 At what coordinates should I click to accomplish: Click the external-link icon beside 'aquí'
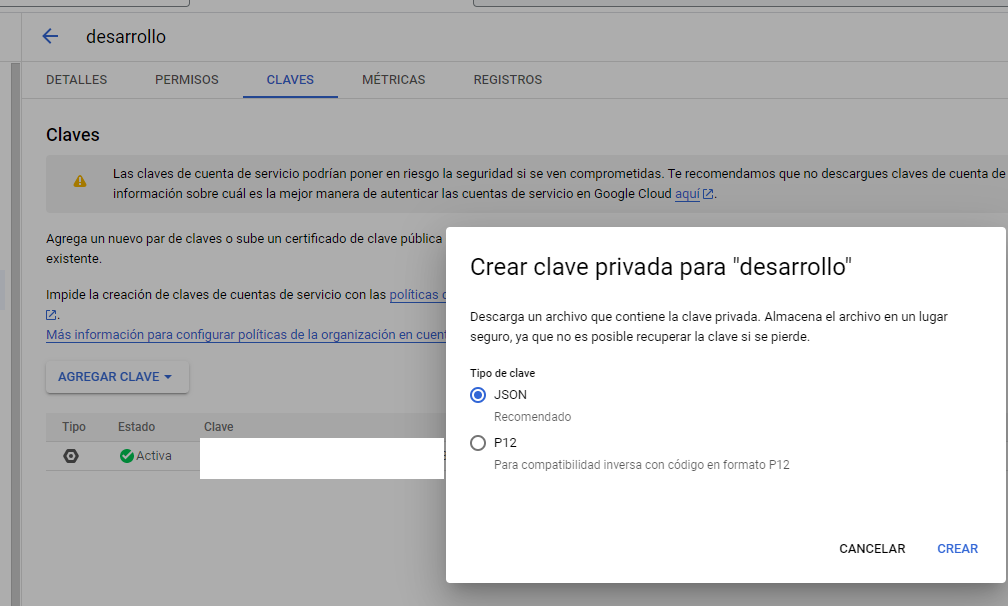[709, 195]
